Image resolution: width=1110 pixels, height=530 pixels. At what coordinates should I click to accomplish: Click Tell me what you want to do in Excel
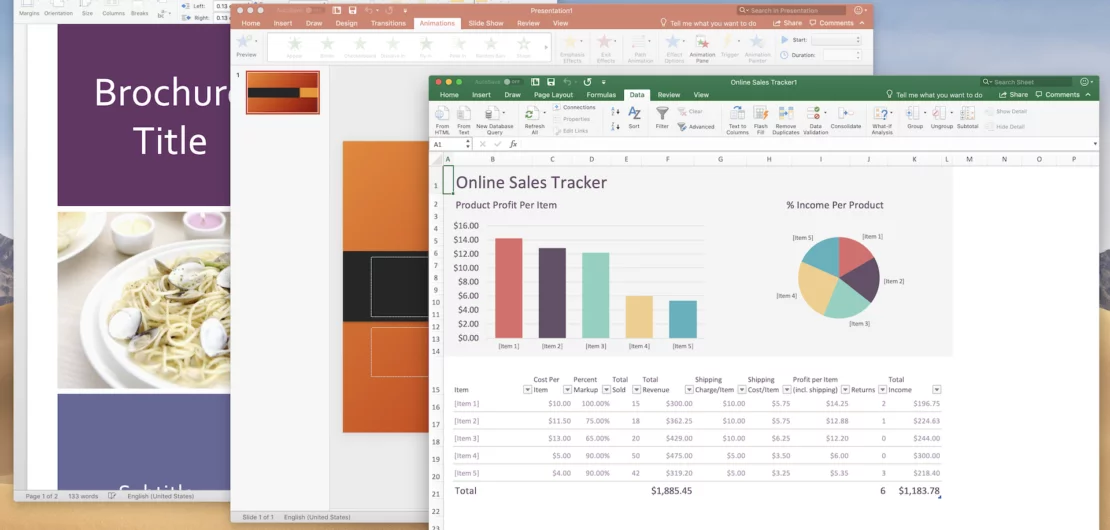coord(934,95)
